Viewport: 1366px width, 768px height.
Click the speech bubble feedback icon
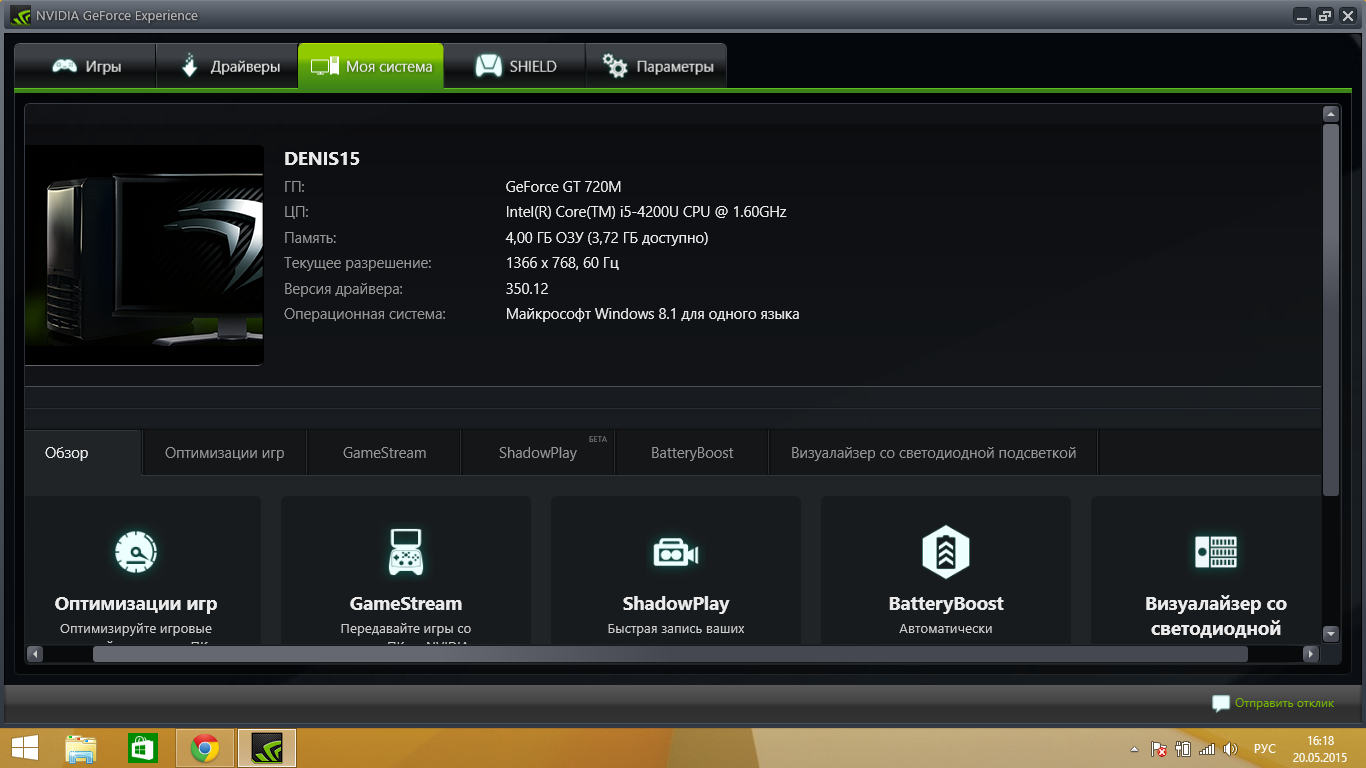coord(1221,703)
